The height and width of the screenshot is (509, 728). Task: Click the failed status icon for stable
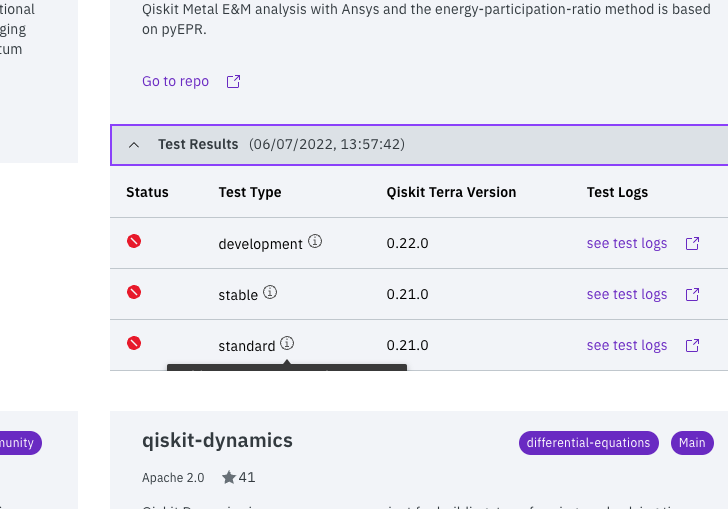point(134,292)
